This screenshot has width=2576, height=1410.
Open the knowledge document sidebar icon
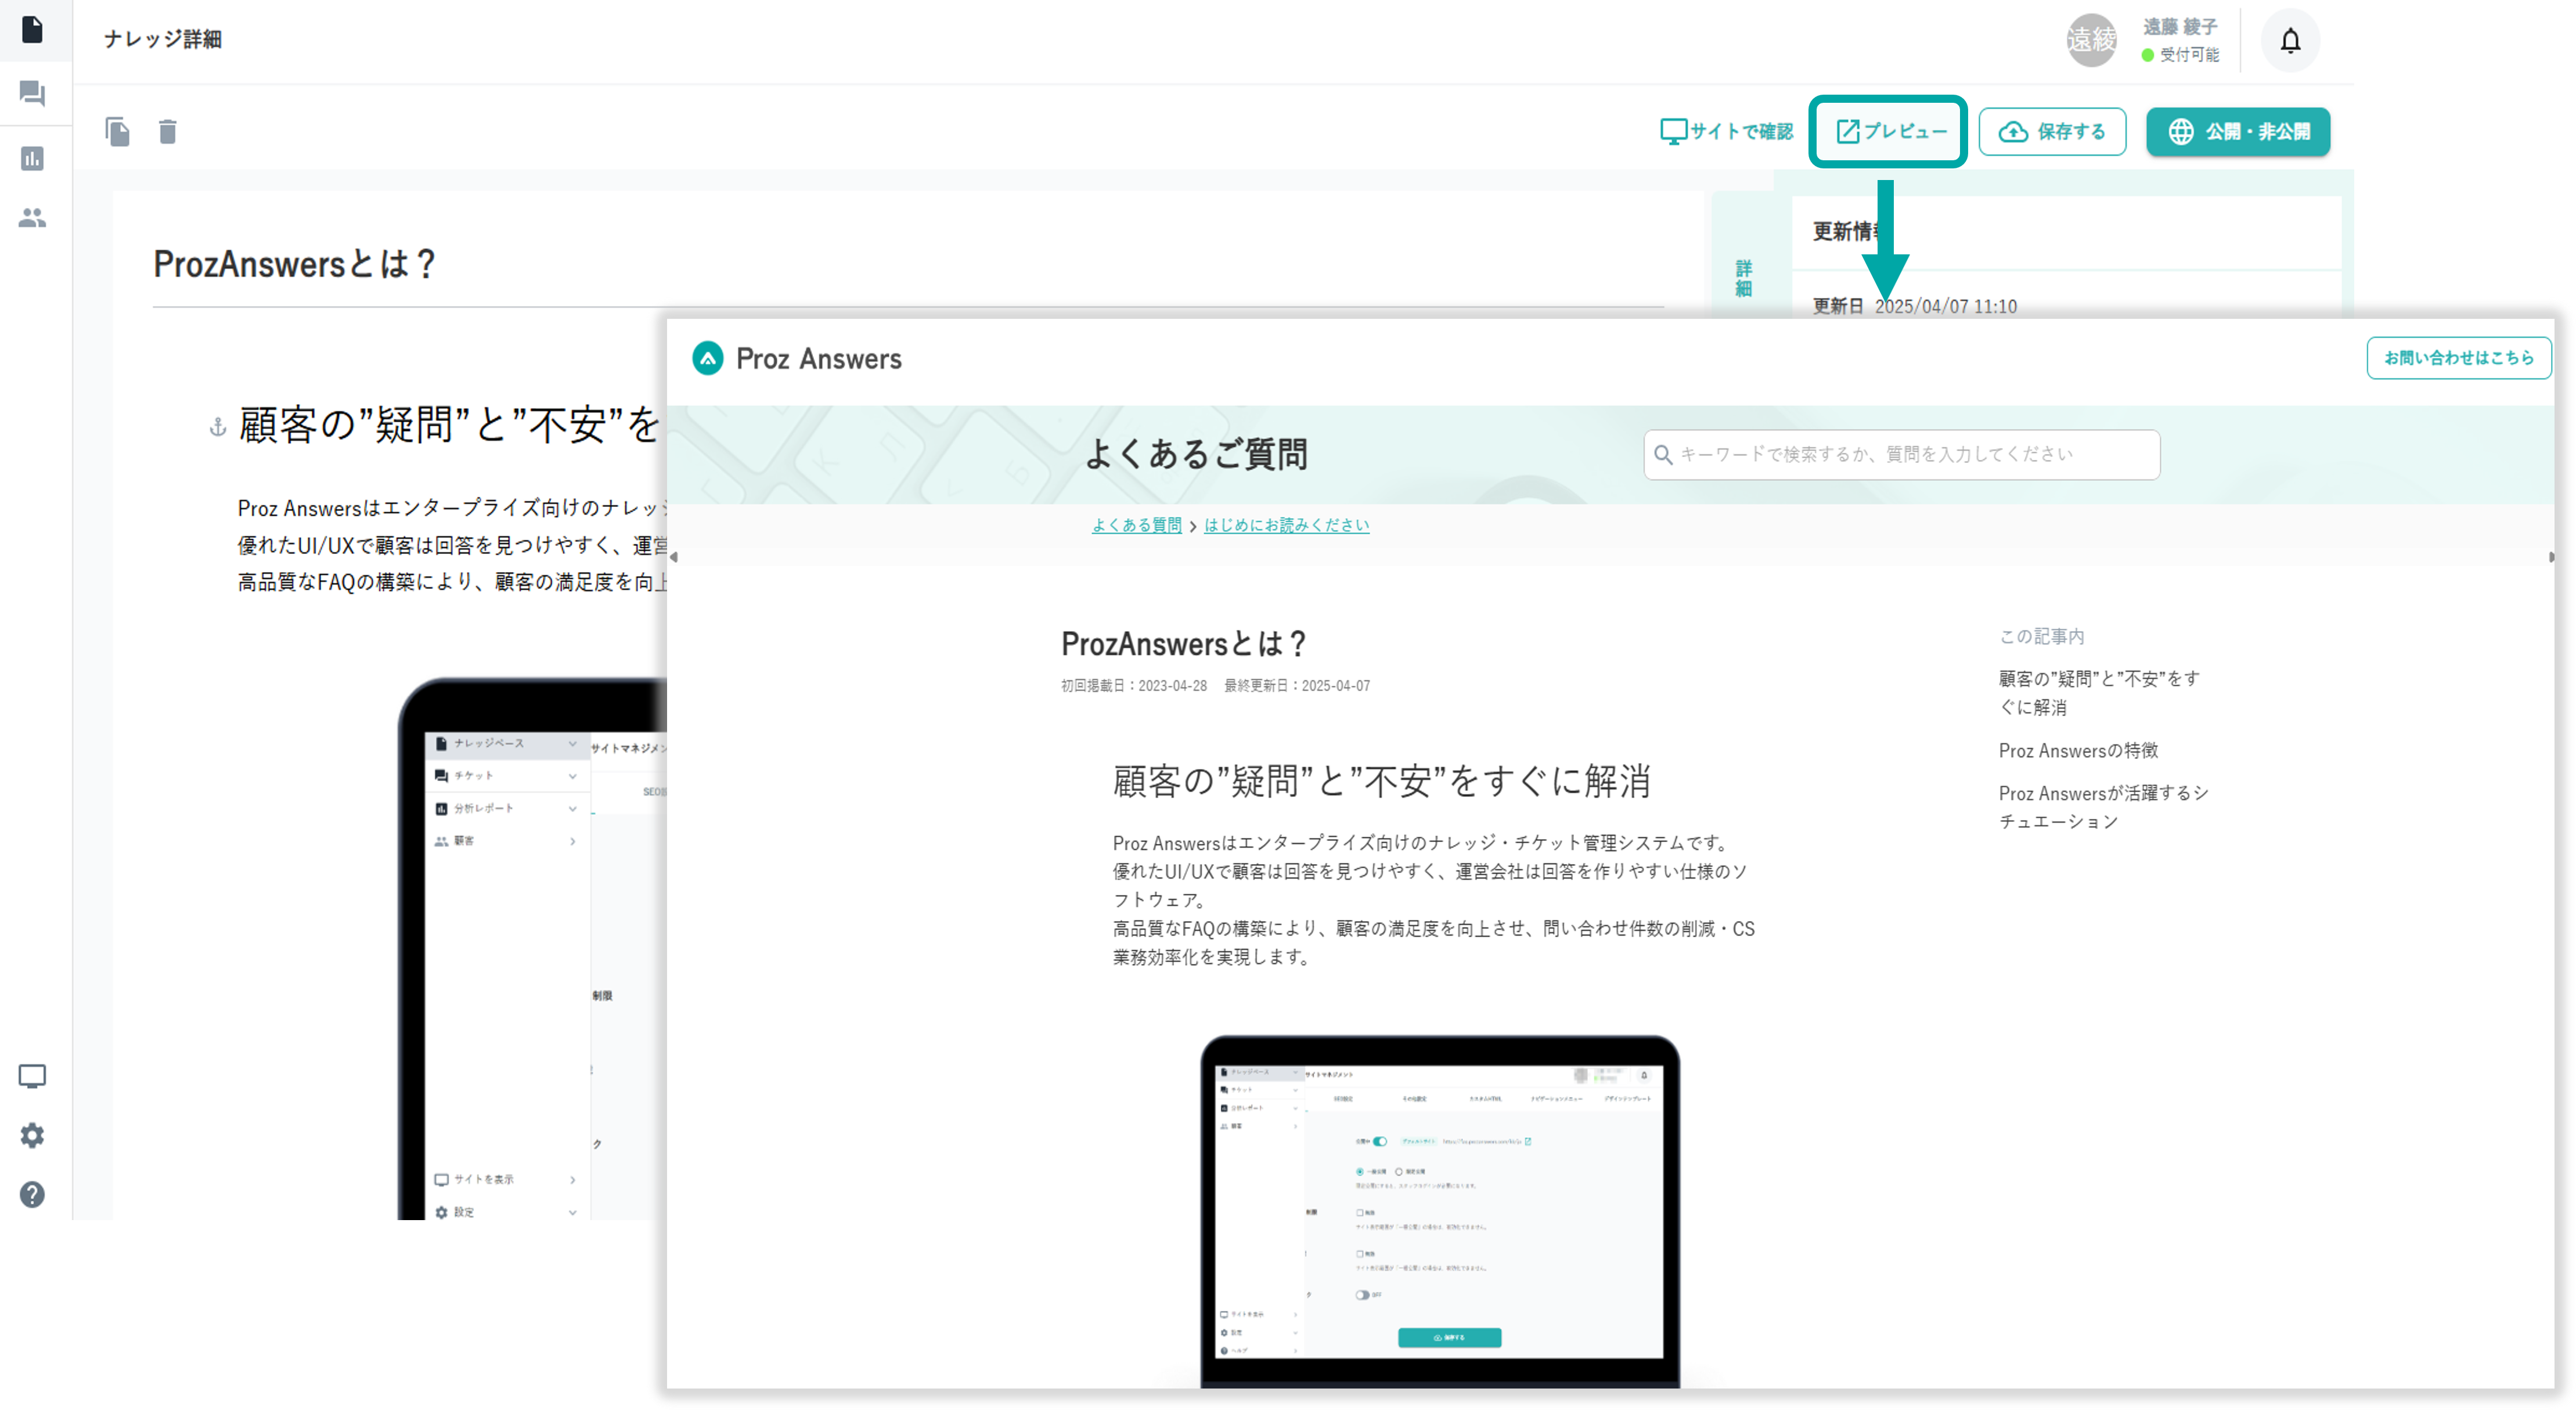point(32,30)
